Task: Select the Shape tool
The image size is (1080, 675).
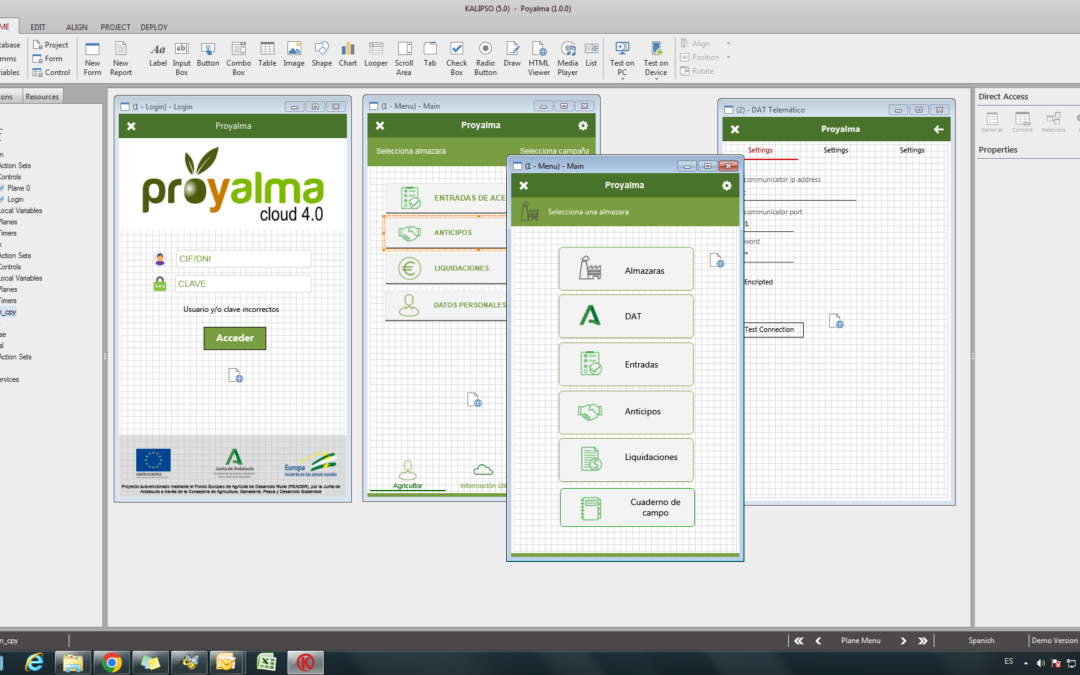Action: click(322, 54)
